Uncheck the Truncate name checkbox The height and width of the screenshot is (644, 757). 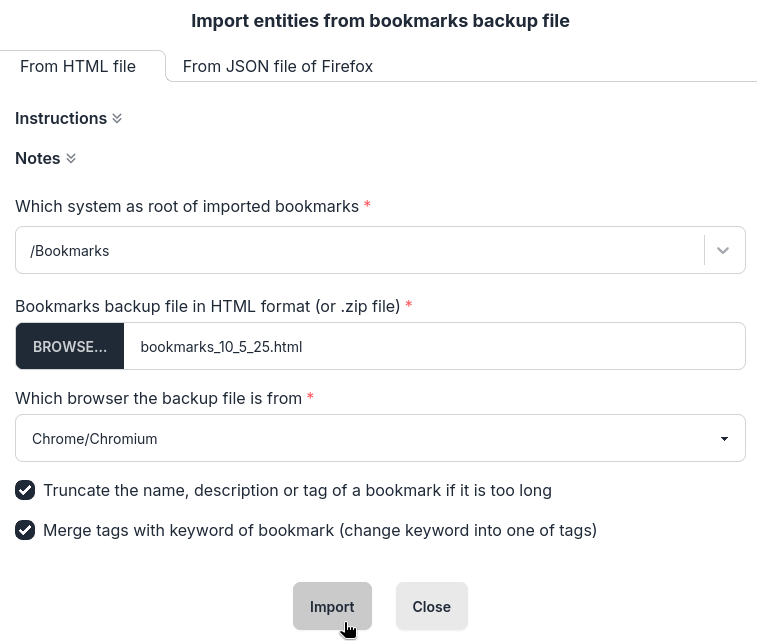pyautogui.click(x=25, y=490)
